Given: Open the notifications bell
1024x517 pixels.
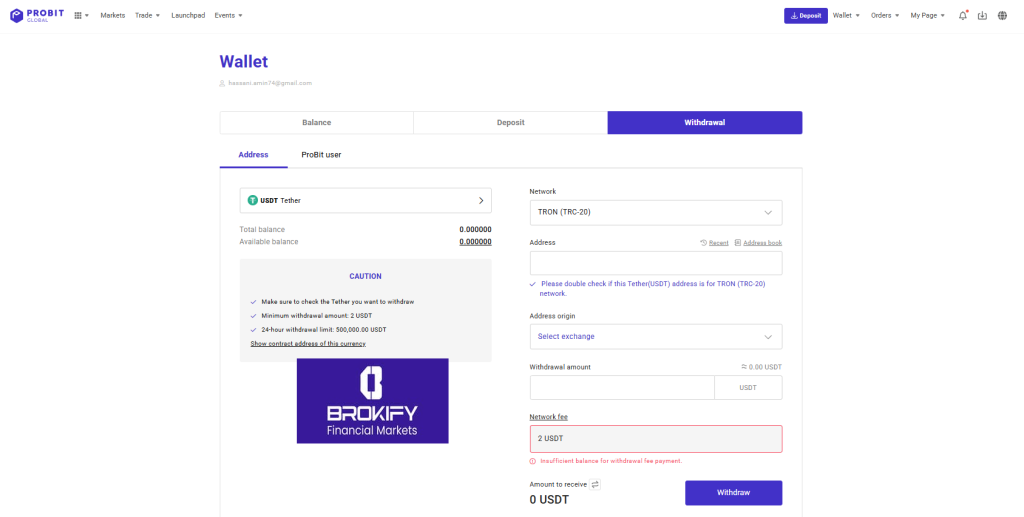Looking at the screenshot, I should point(962,16).
